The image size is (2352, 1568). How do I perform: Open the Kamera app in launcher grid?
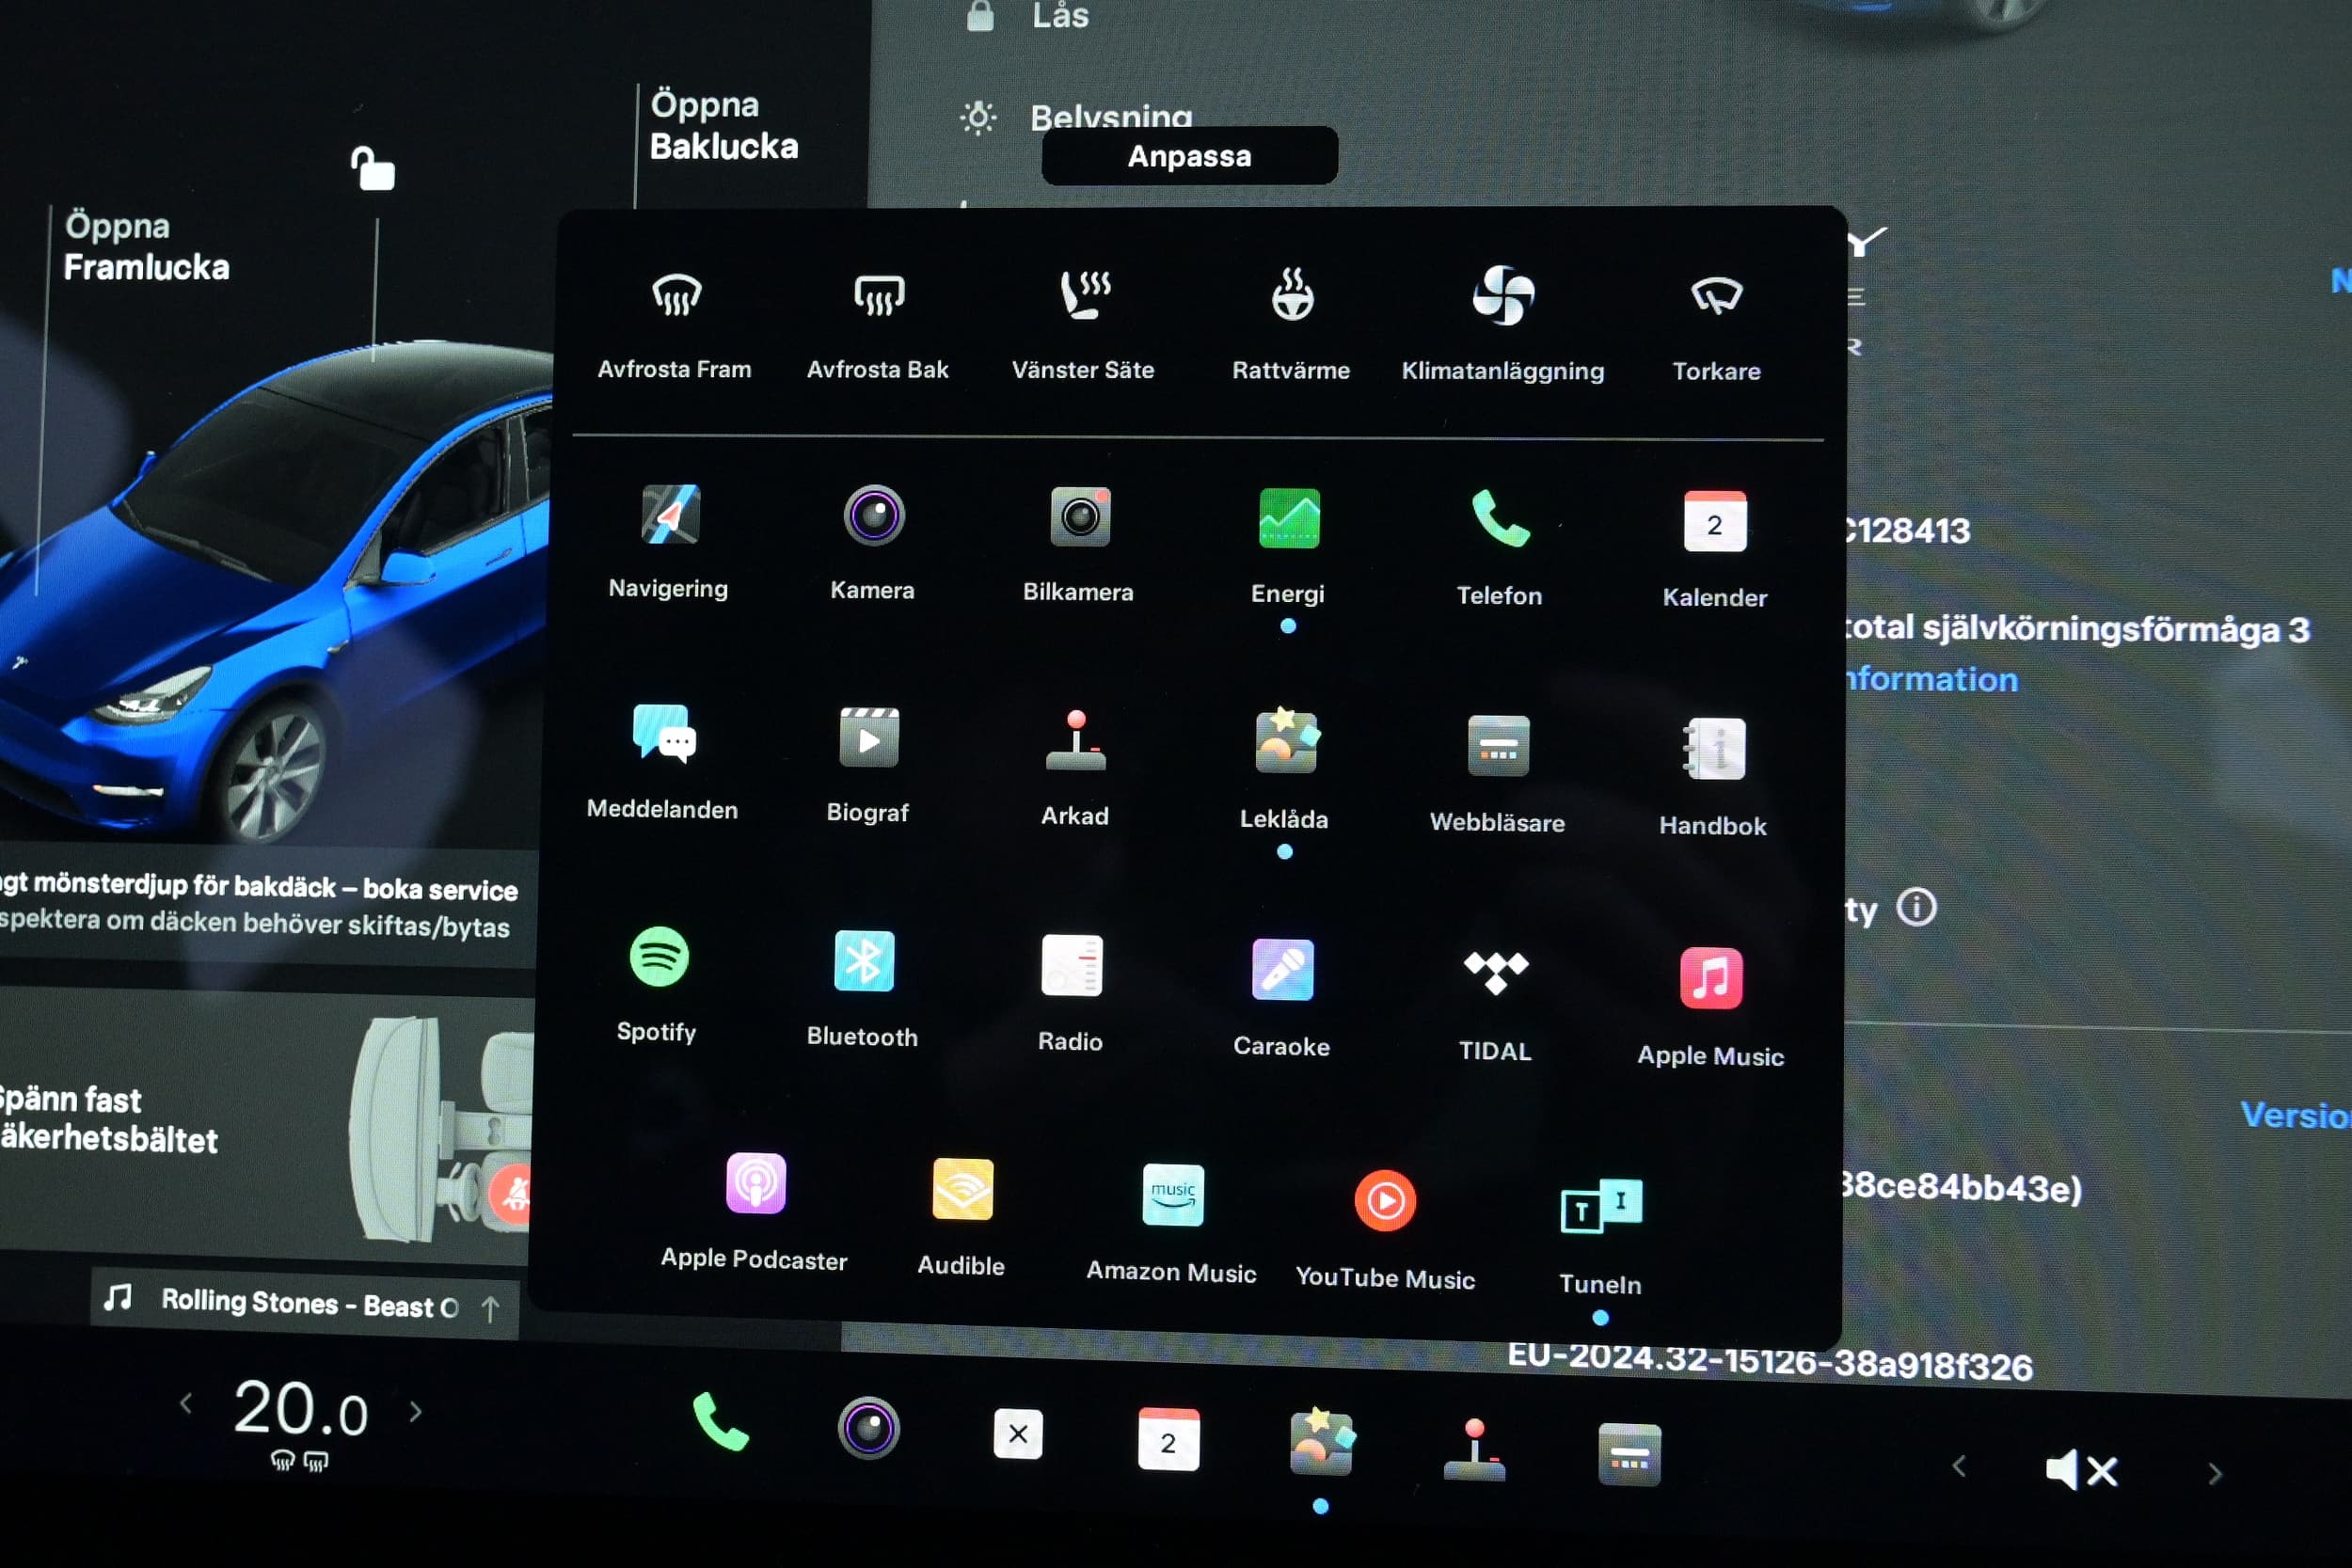point(873,541)
